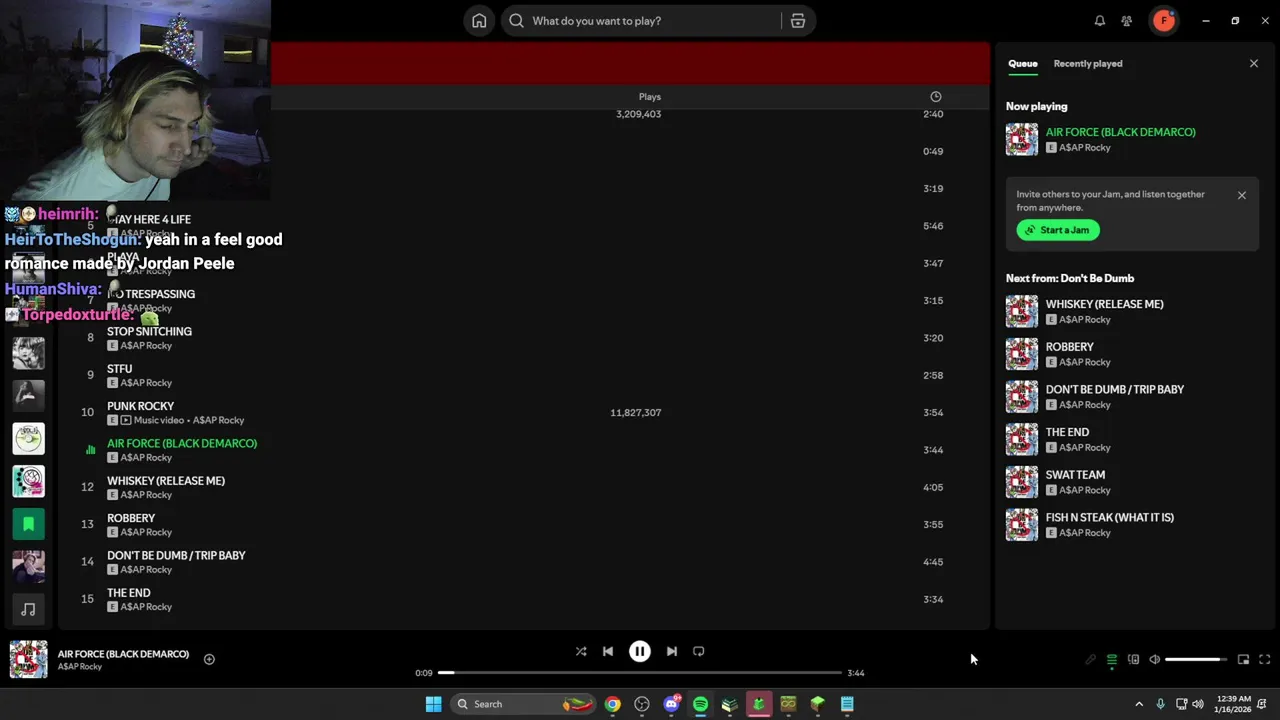Enter full screen mode
The width and height of the screenshot is (1280, 720).
click(x=1265, y=660)
